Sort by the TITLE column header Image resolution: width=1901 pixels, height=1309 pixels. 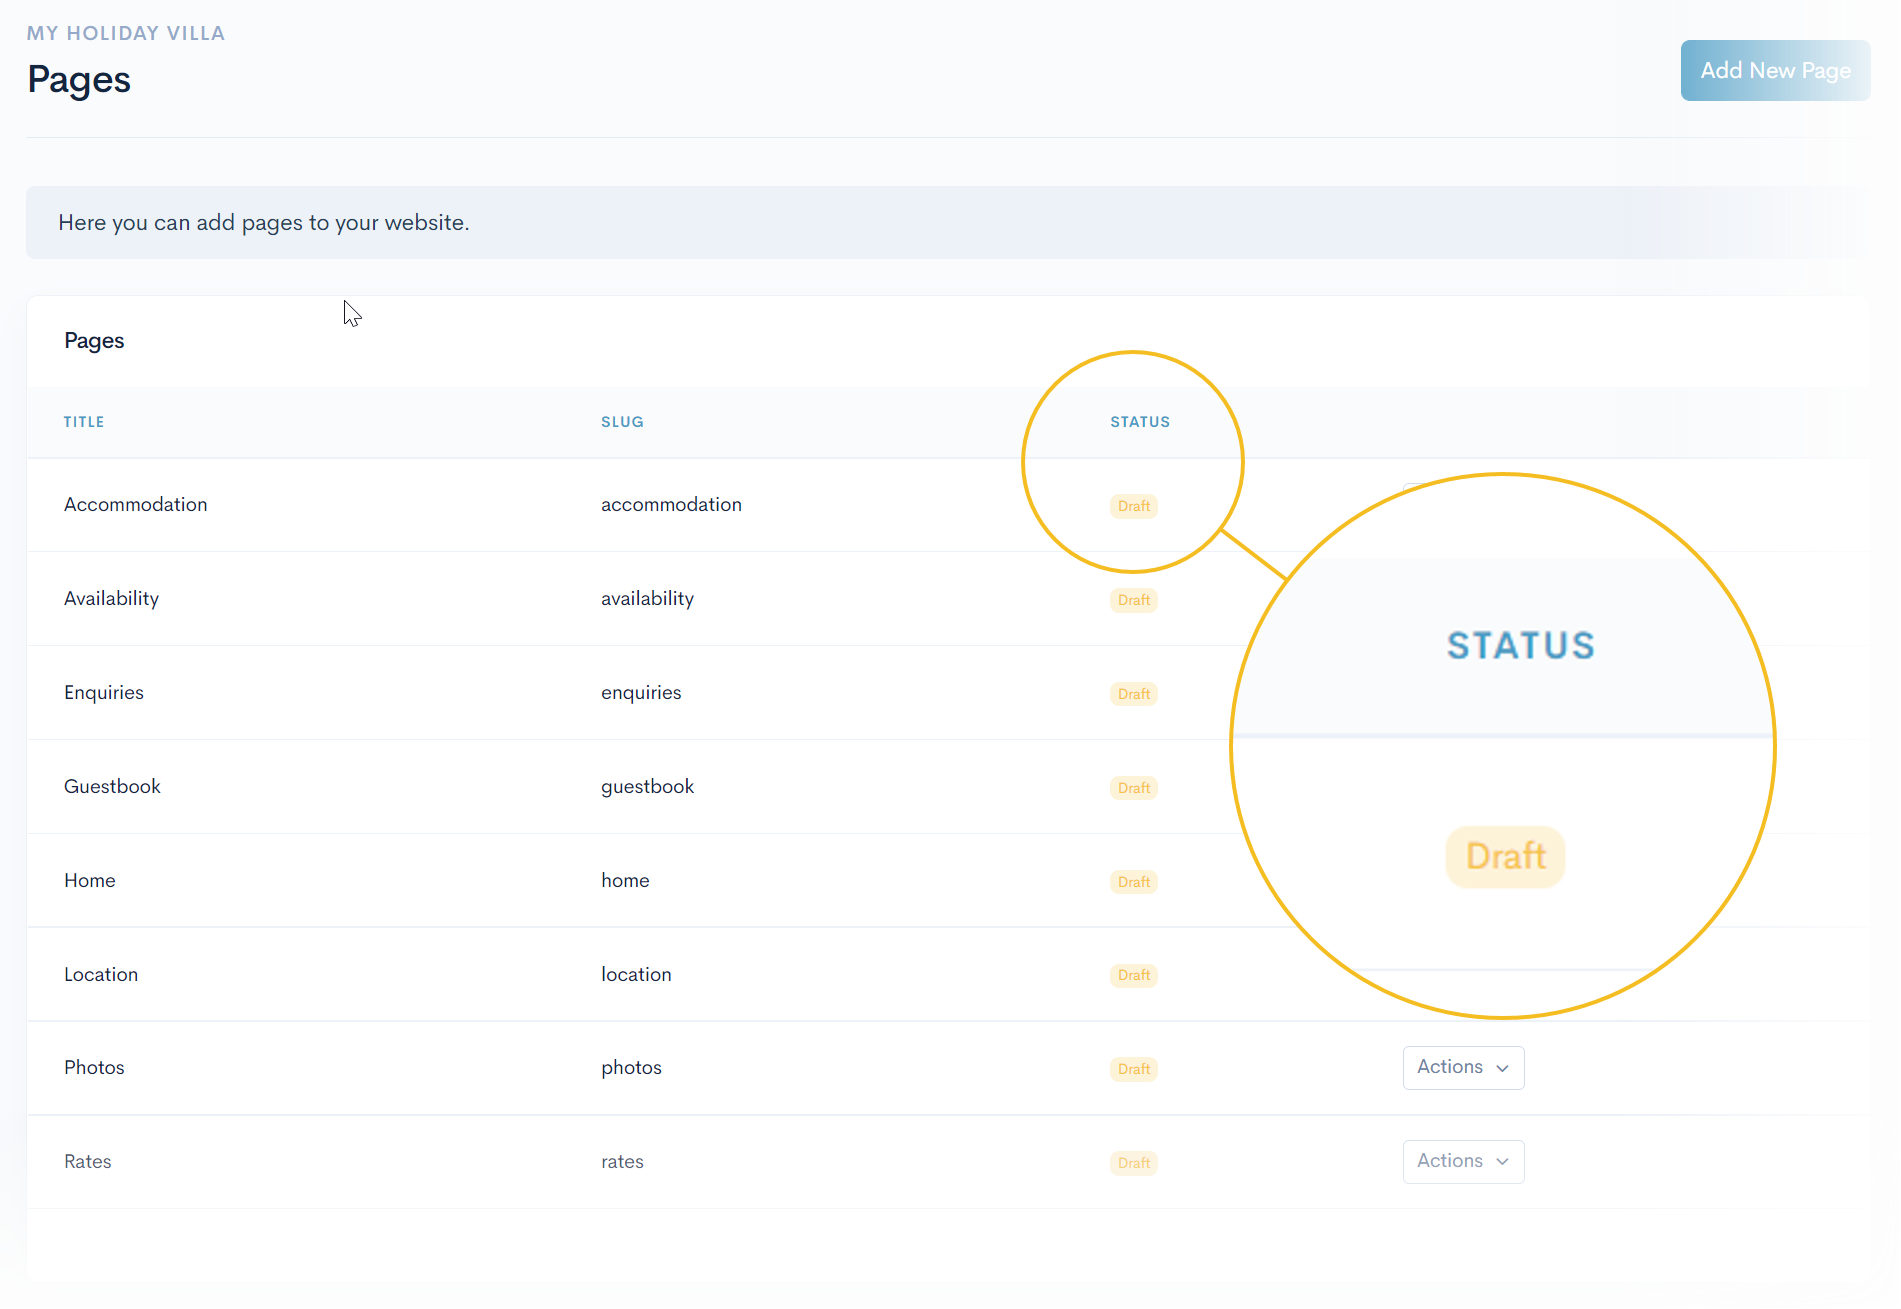point(84,422)
